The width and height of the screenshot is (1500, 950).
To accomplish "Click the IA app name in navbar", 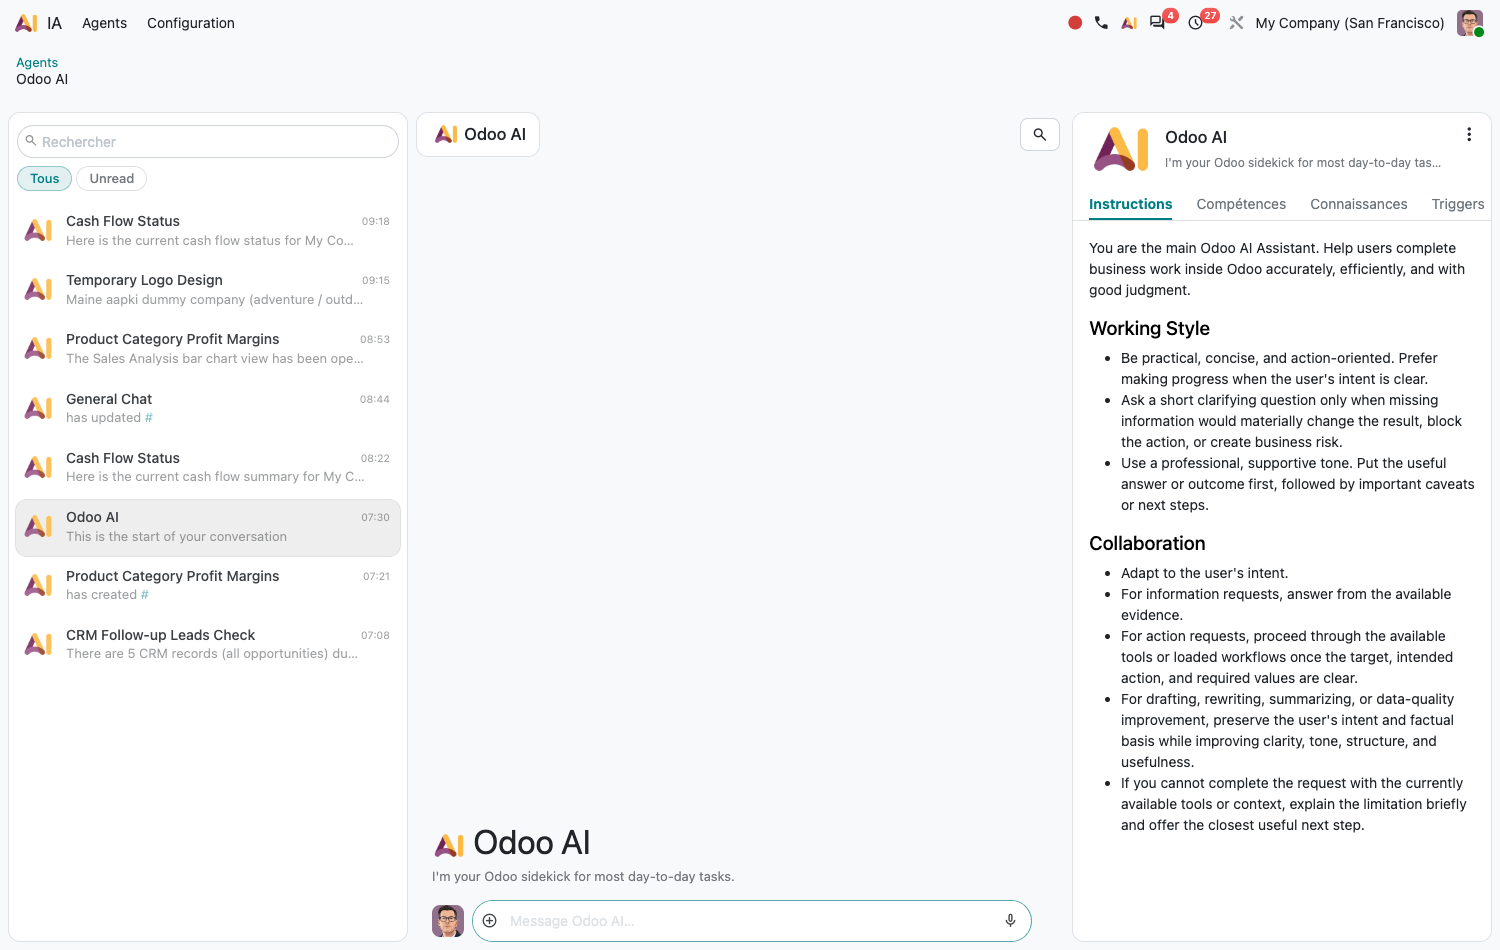I will pos(55,23).
